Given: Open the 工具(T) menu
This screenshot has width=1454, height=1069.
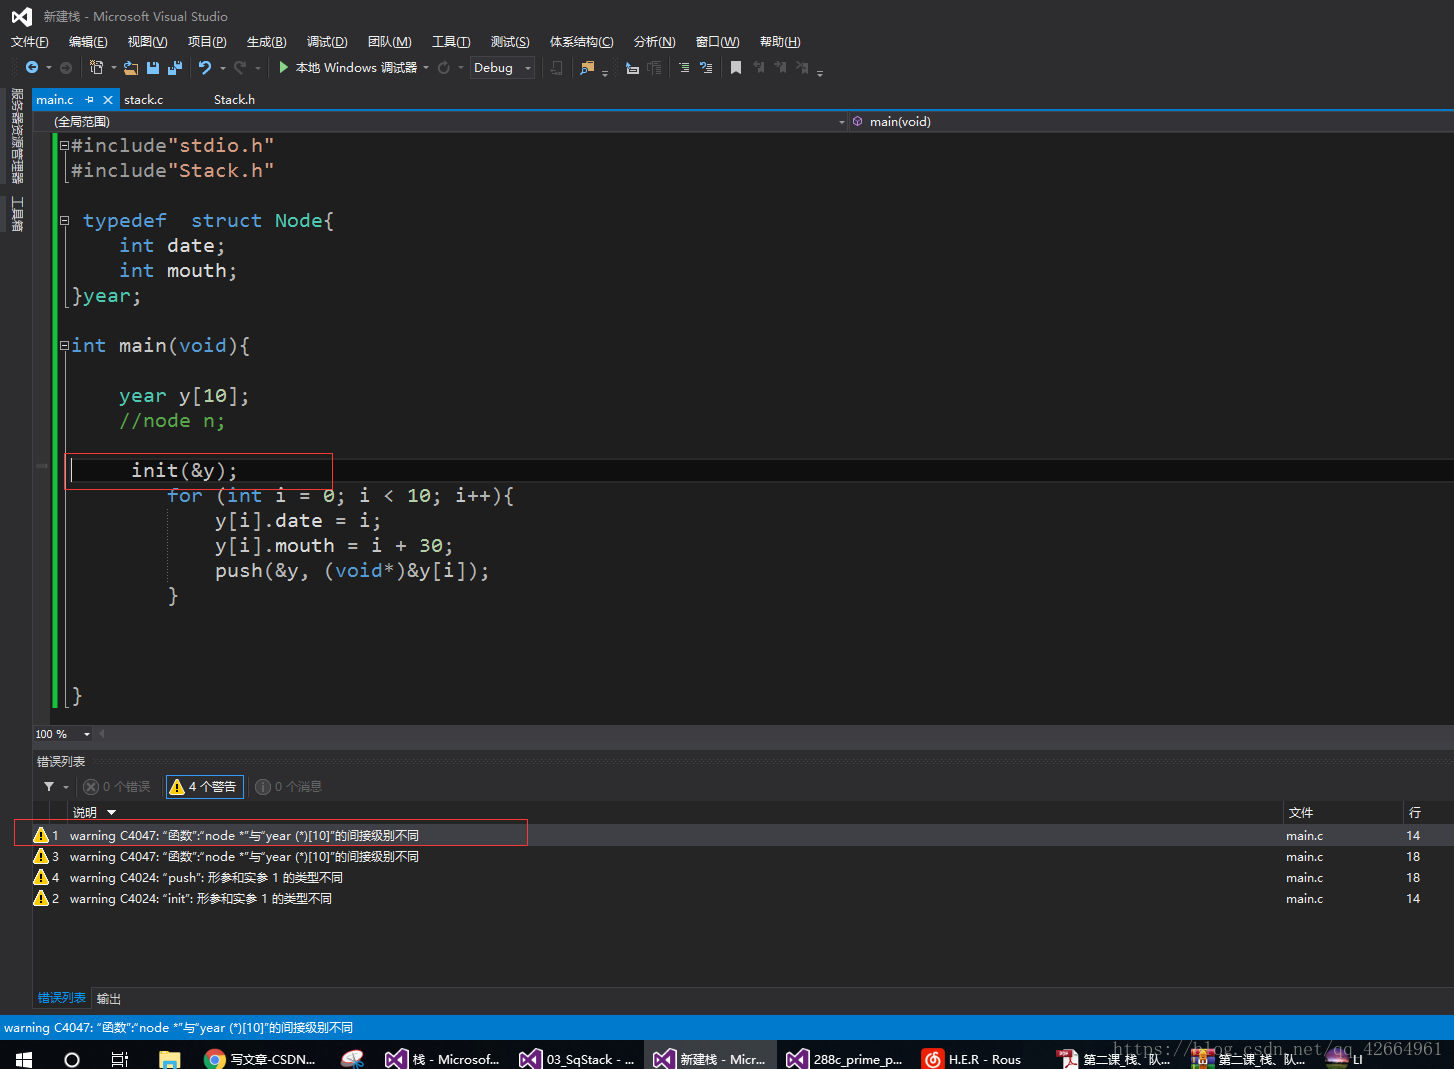Looking at the screenshot, I should [451, 42].
